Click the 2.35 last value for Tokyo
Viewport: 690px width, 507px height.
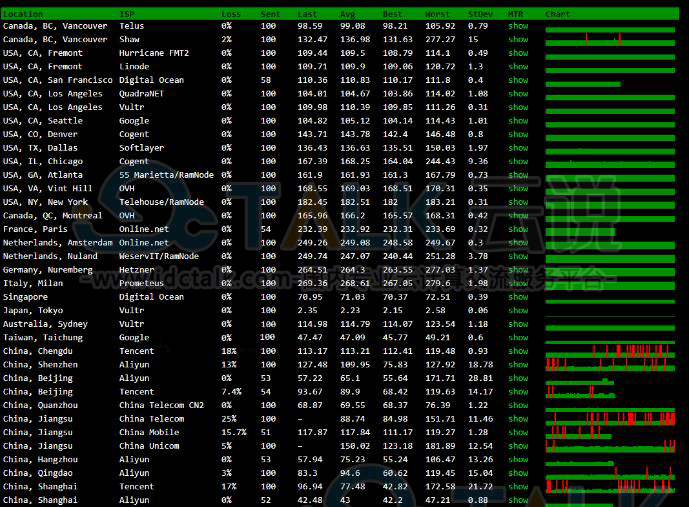coord(307,311)
